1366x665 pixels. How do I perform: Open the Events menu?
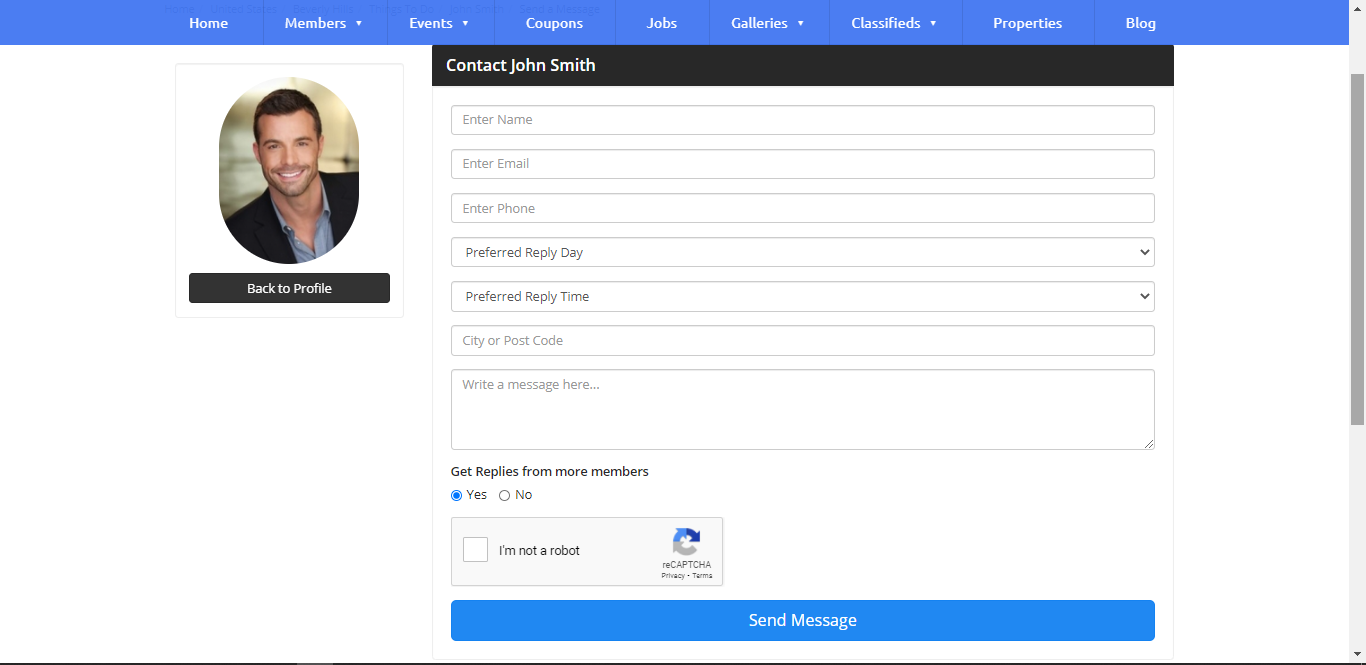coord(431,23)
